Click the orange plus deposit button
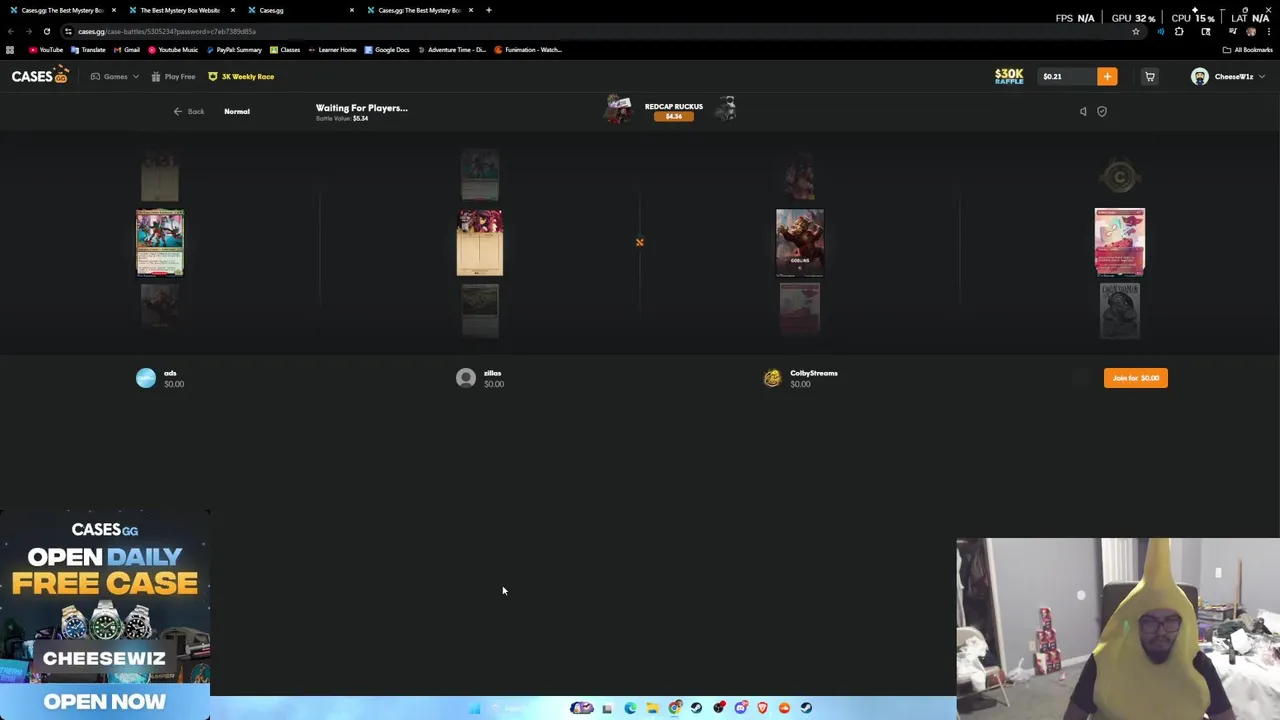Screen dimensions: 1280x720 point(1107,77)
